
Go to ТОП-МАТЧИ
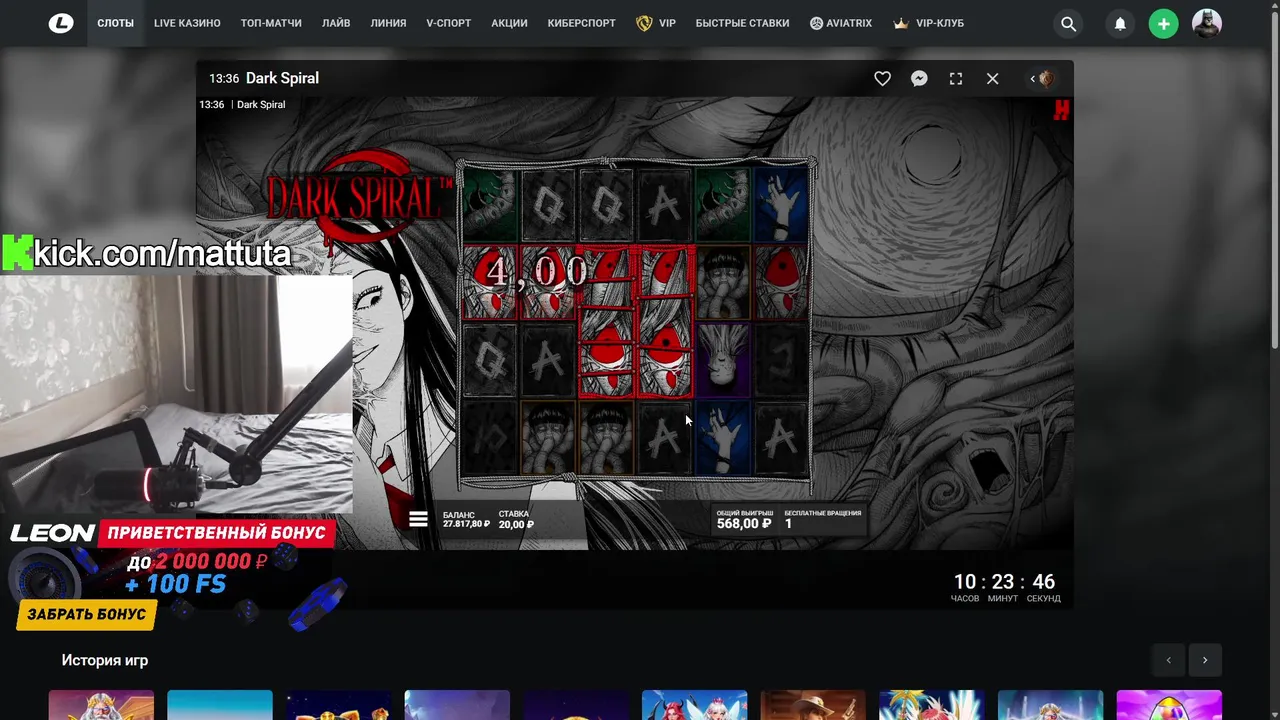click(x=271, y=23)
